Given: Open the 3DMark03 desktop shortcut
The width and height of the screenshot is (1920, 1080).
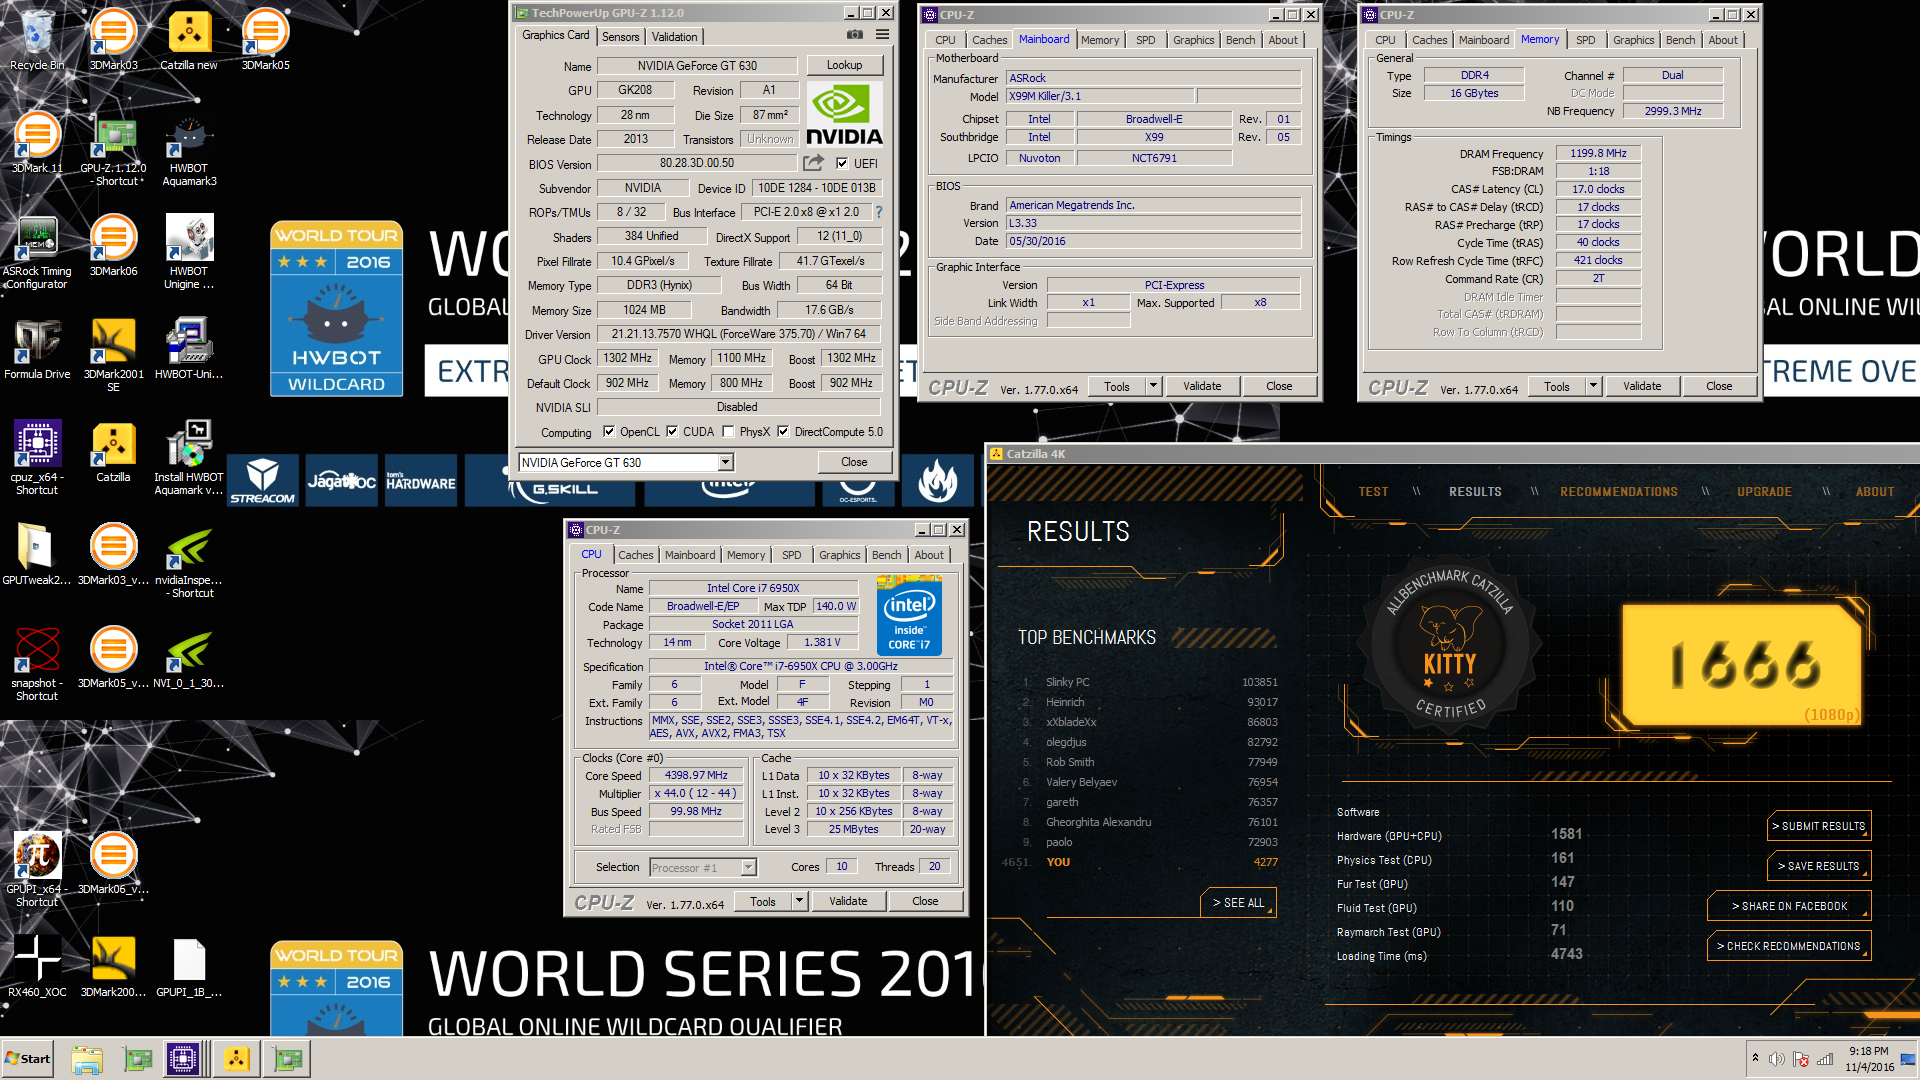Looking at the screenshot, I should point(113,40).
